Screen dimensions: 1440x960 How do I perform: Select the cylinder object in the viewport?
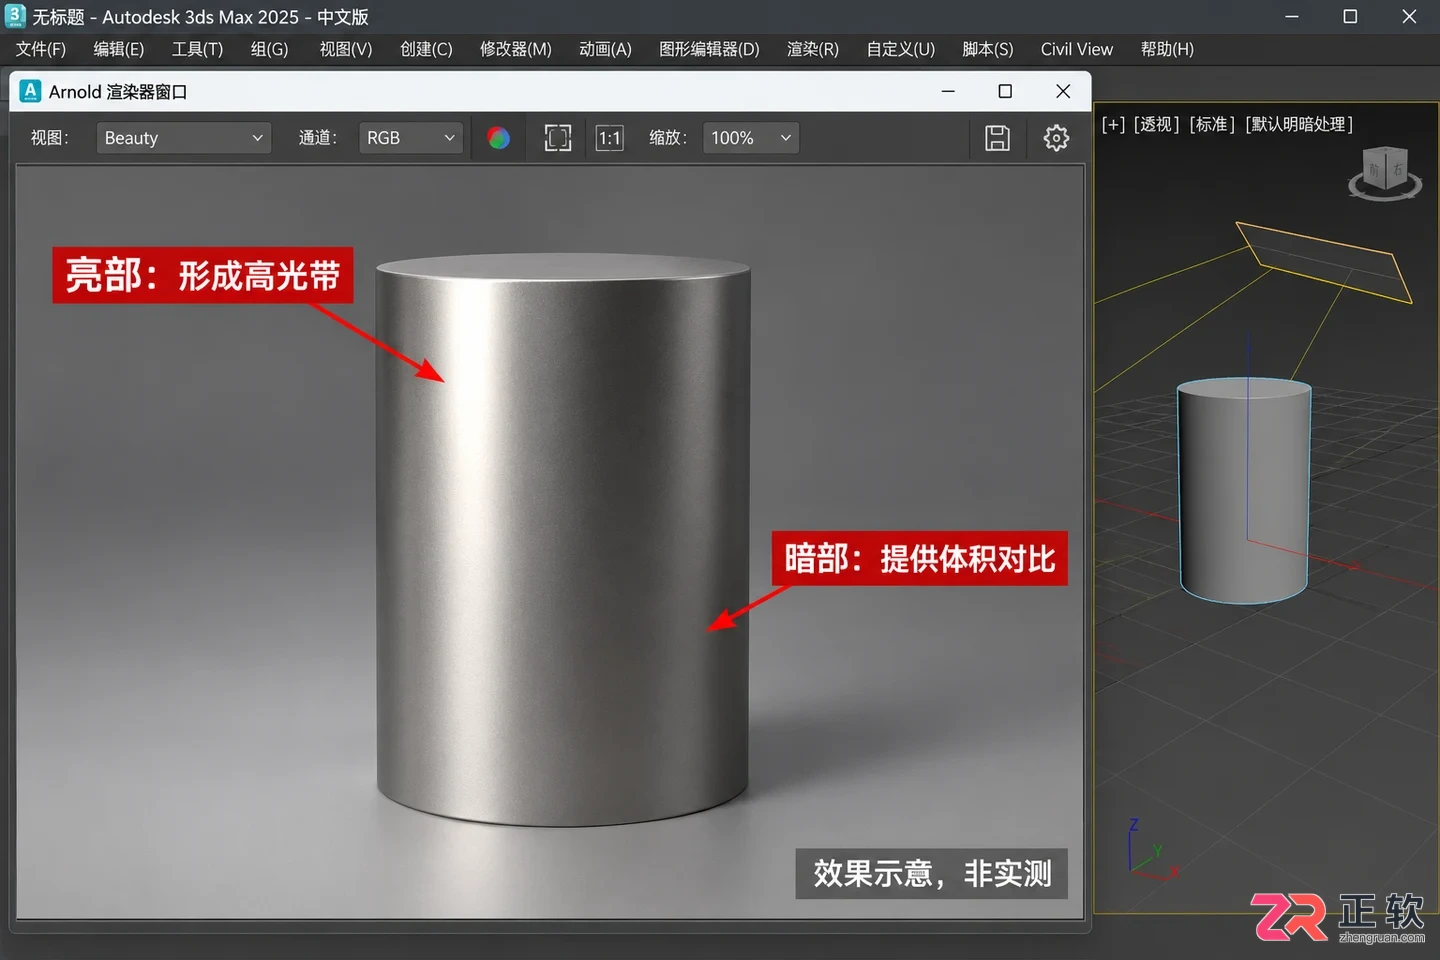[1243, 490]
